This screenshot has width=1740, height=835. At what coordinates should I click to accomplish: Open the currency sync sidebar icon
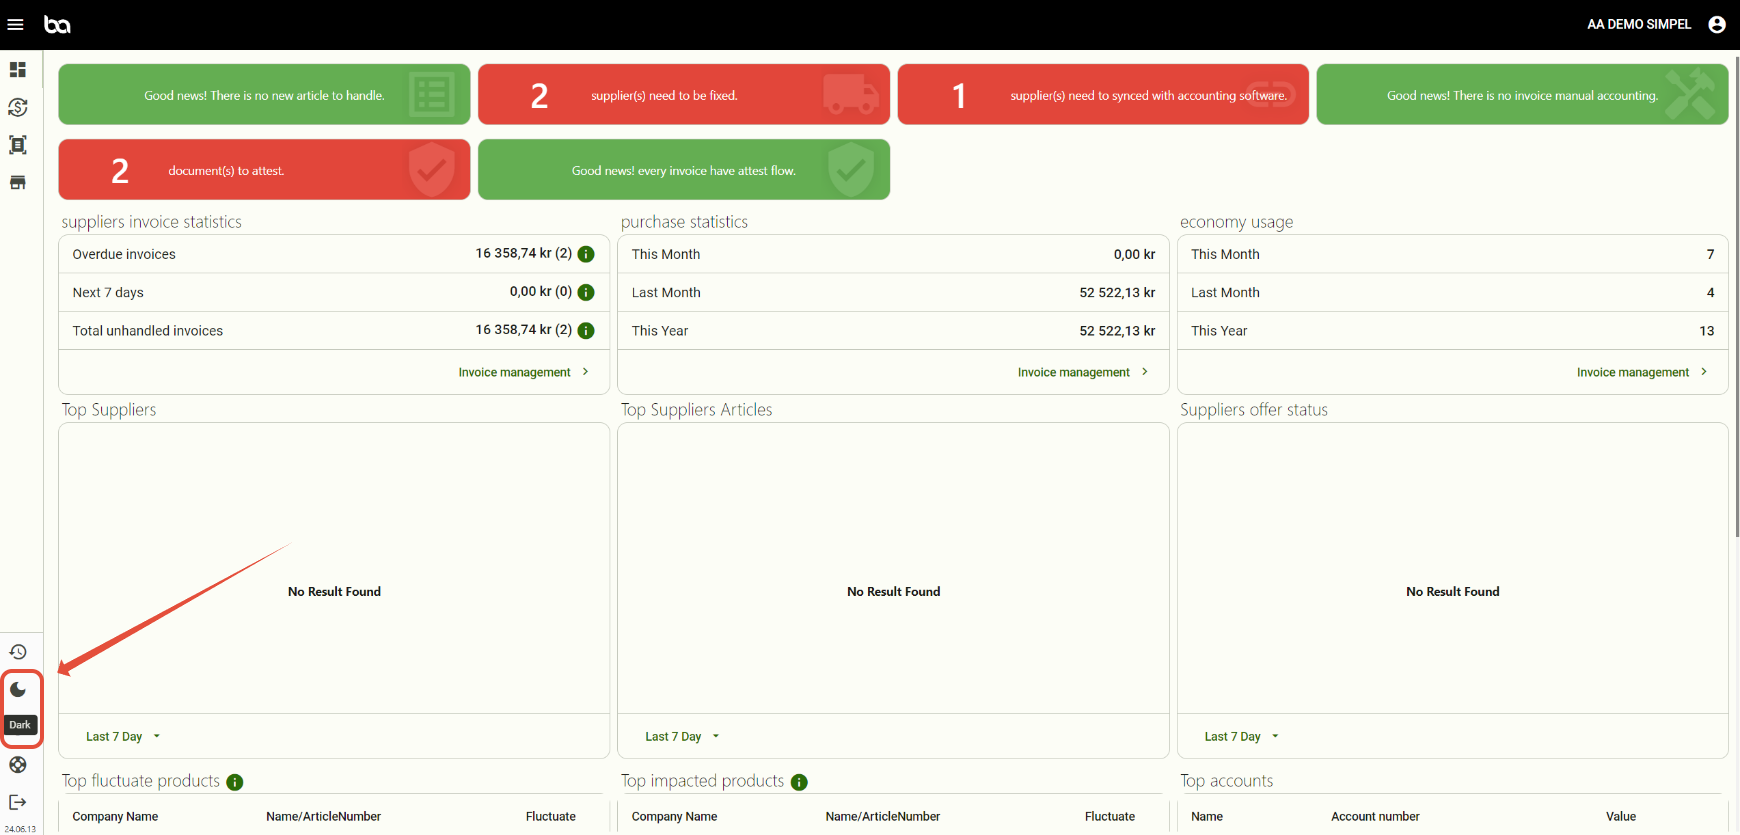pyautogui.click(x=18, y=107)
